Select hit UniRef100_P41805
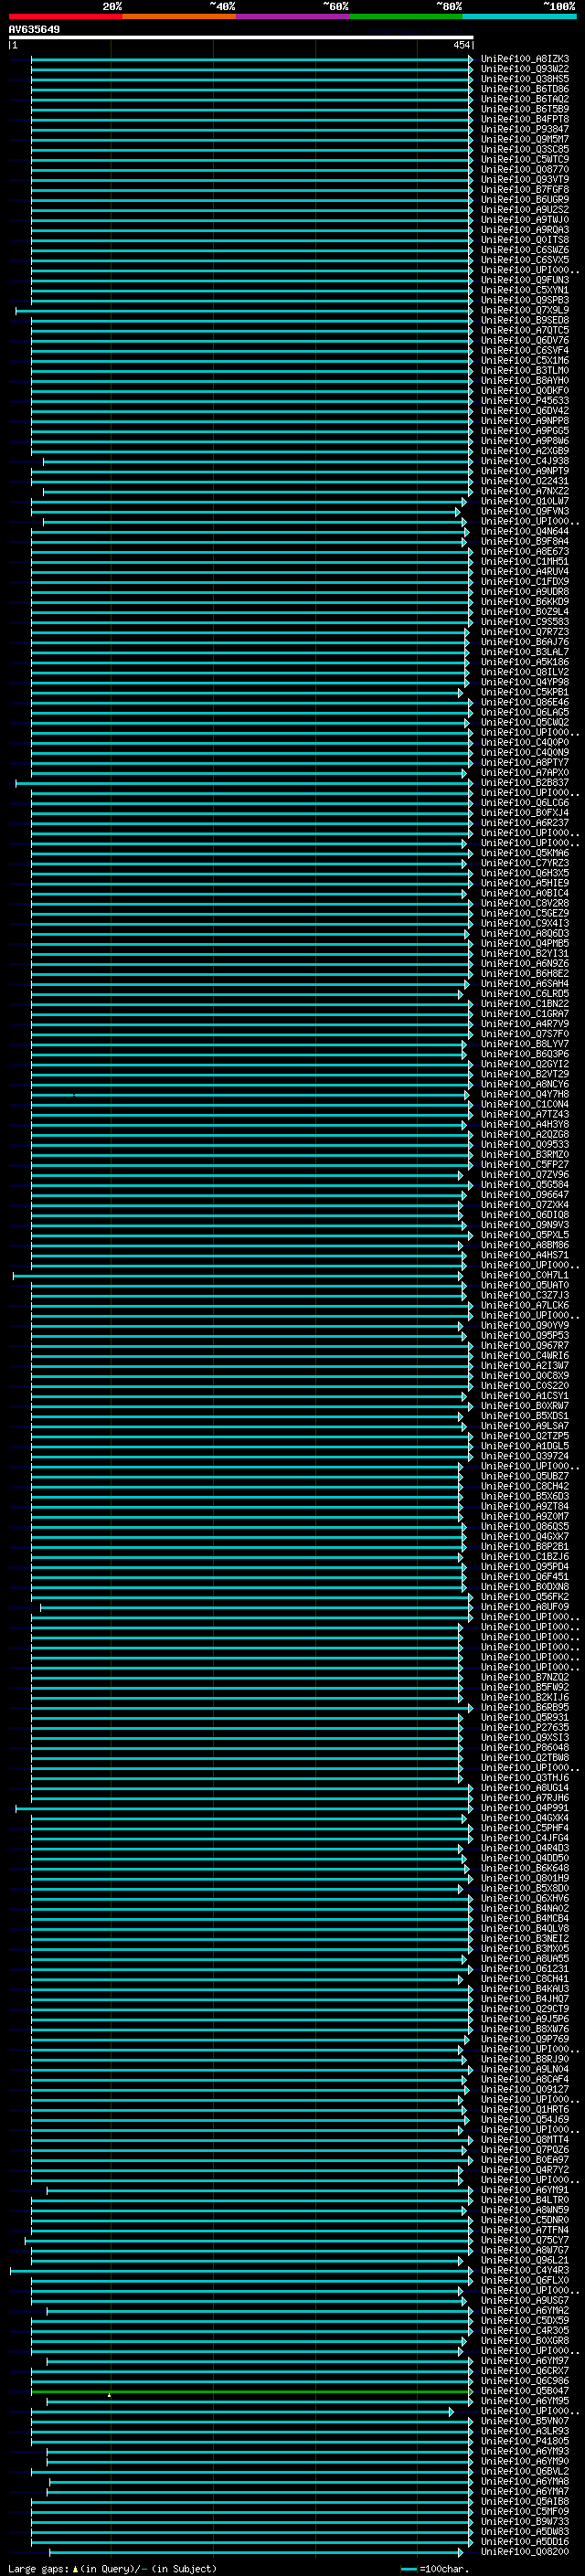Viewport: 585px width, 2576px height. tap(525, 2440)
